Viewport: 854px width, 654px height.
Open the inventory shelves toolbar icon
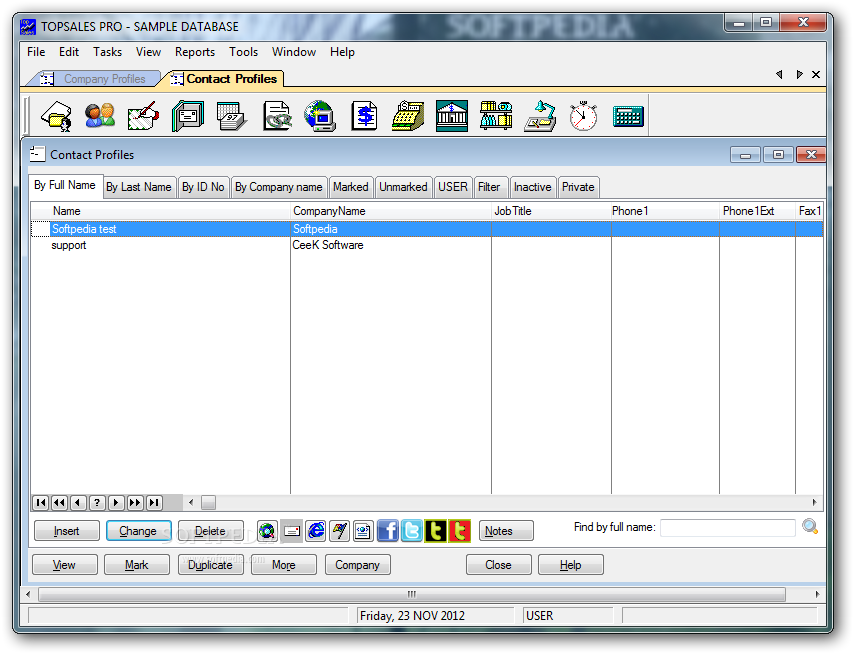click(496, 116)
